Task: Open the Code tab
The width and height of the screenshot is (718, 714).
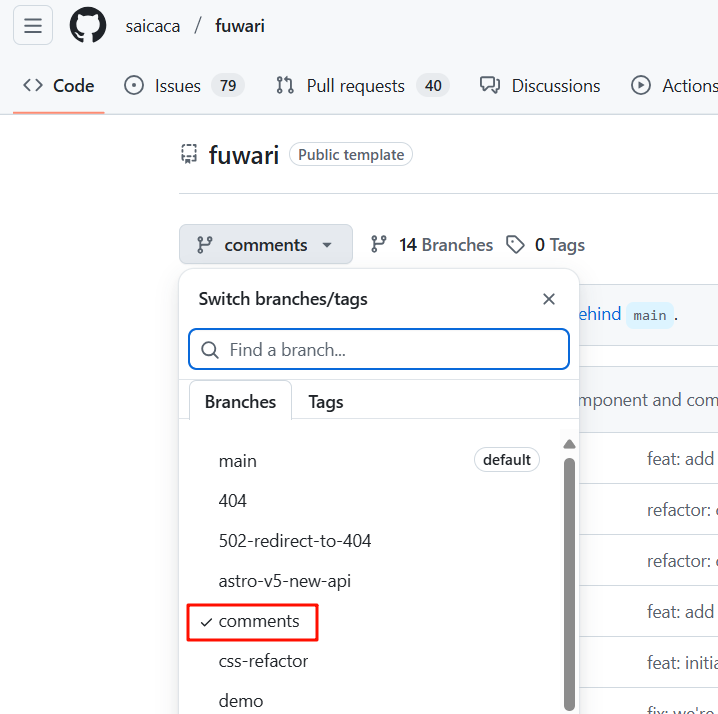Action: 60,86
